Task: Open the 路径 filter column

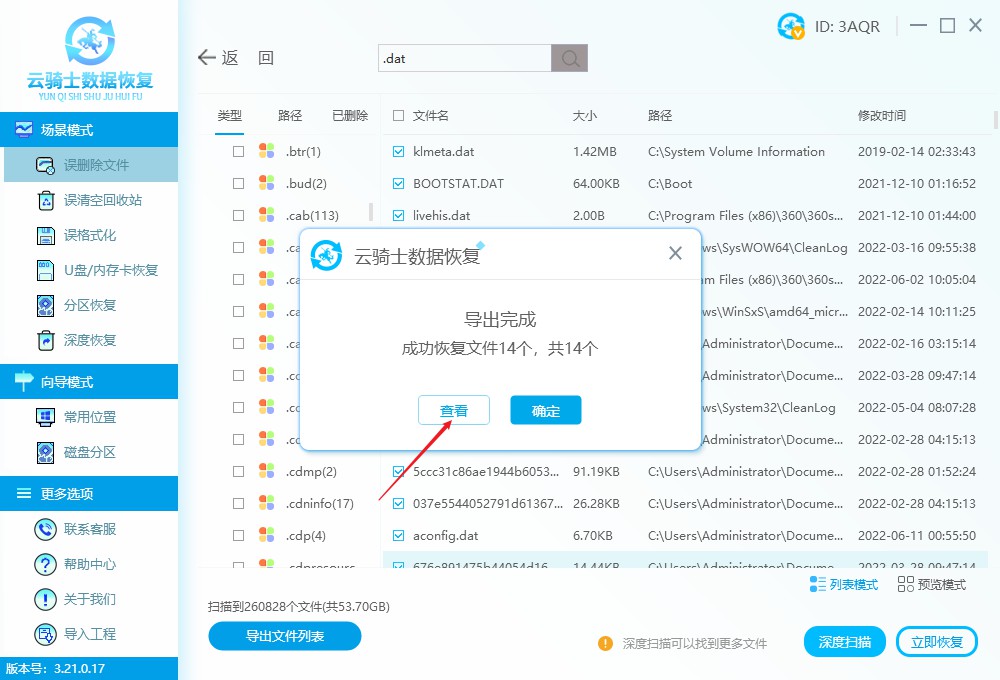Action: [289, 115]
